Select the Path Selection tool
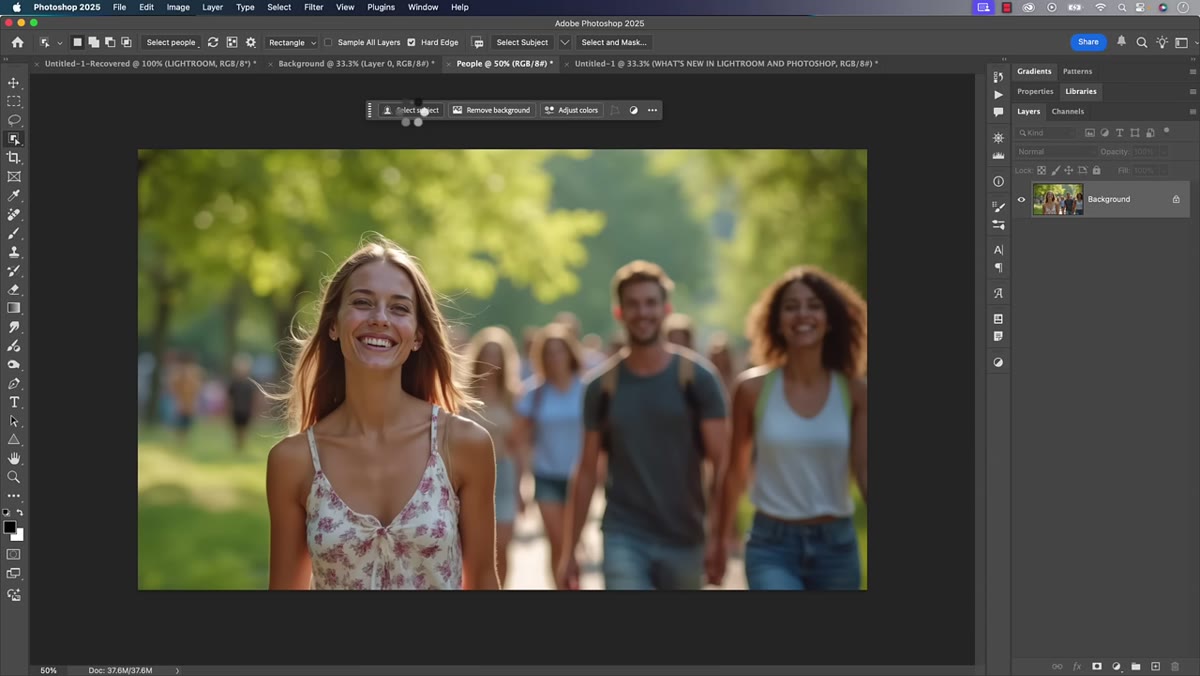This screenshot has width=1200, height=676. point(14,421)
